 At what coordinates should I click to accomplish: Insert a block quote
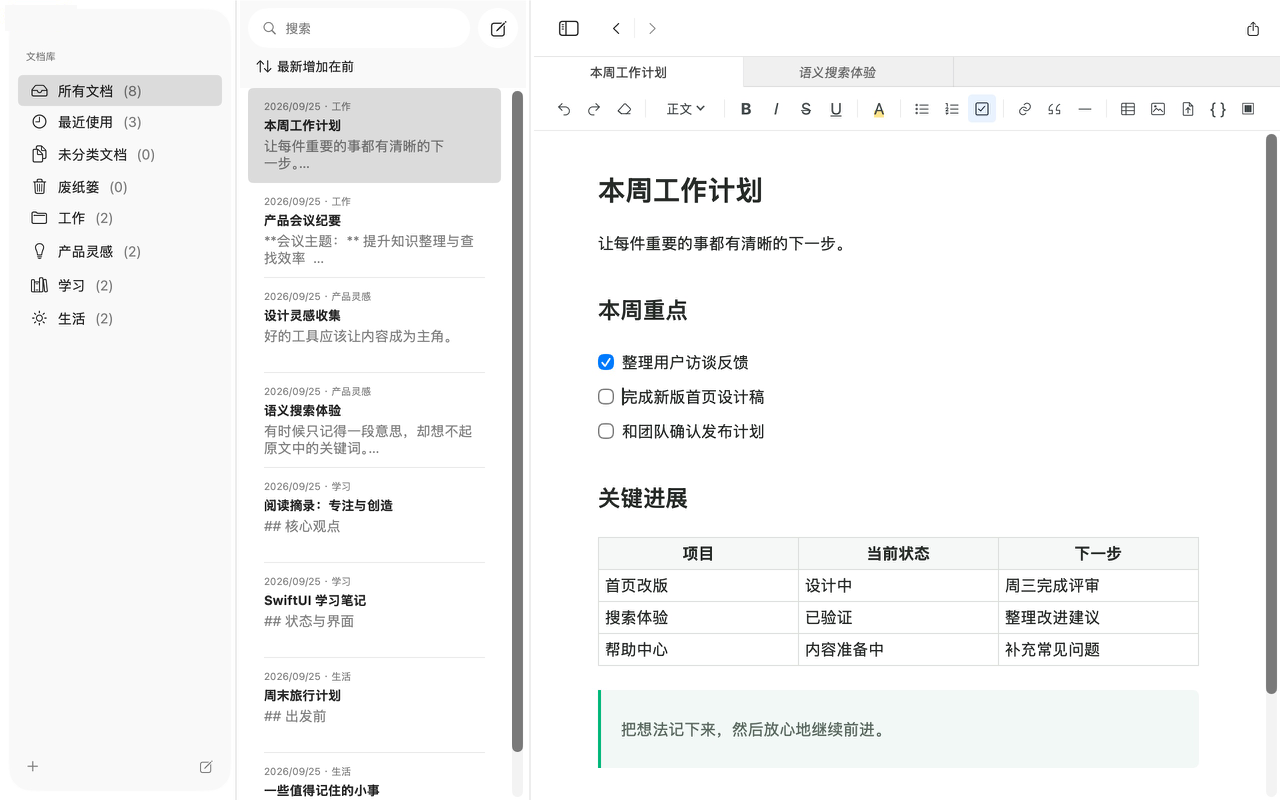point(1055,109)
